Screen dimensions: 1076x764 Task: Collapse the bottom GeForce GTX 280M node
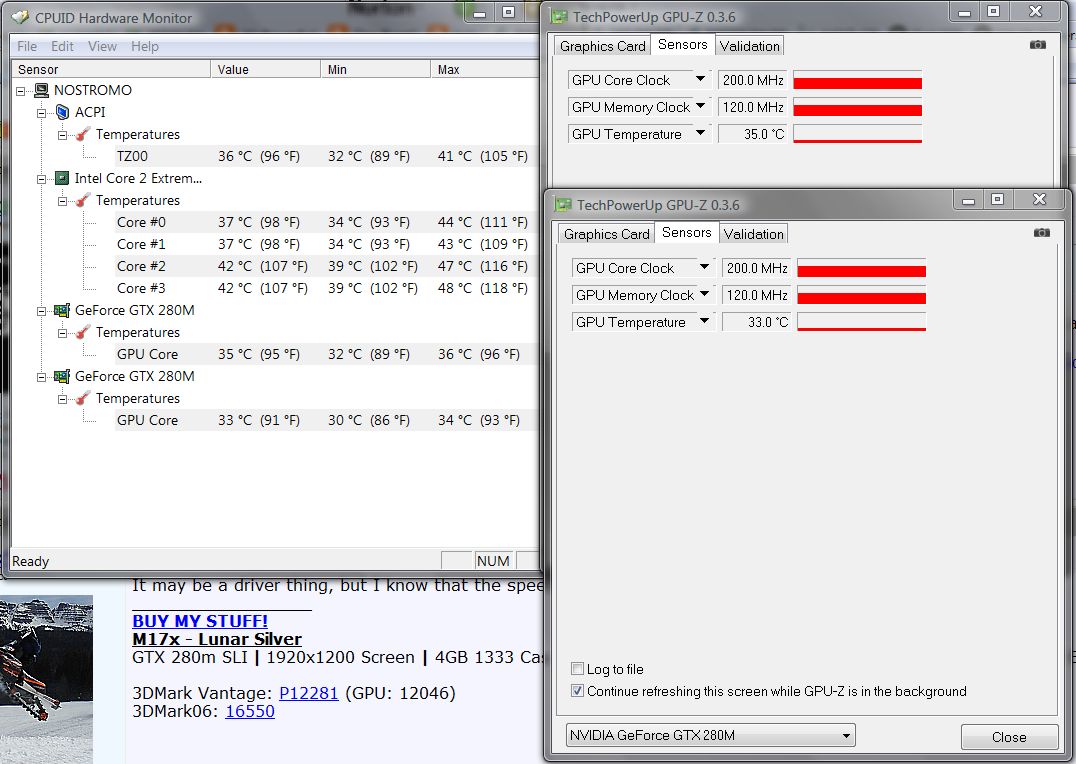pyautogui.click(x=41, y=377)
